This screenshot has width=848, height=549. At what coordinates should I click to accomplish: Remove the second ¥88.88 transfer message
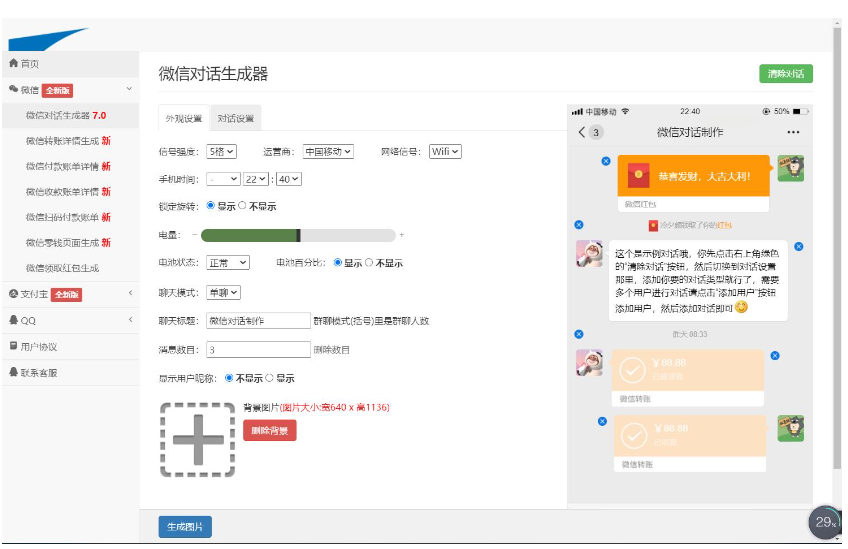(x=602, y=421)
